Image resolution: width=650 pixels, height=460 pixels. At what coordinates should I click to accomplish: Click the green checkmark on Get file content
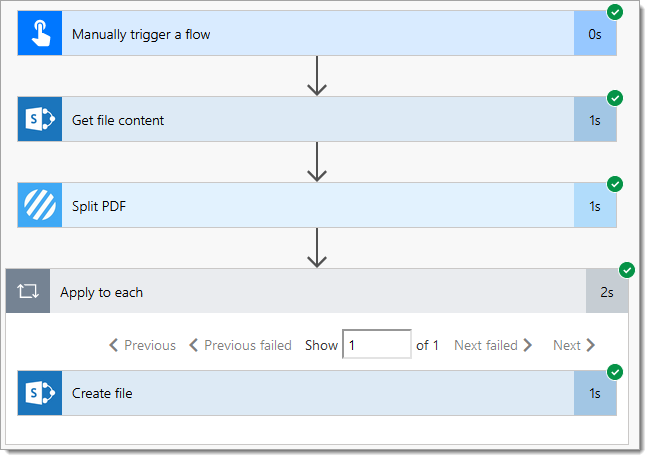[615, 98]
